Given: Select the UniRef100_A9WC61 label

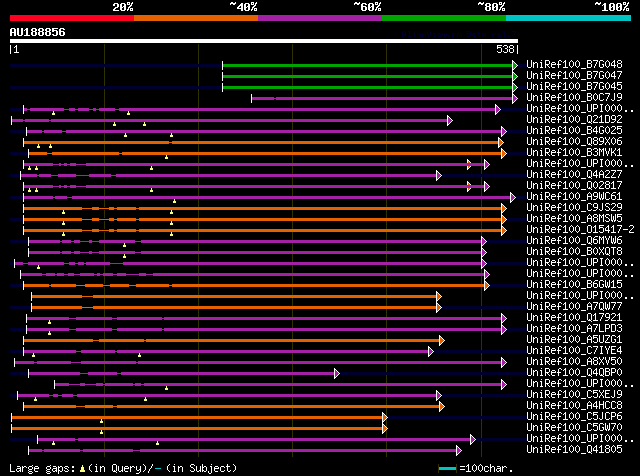Looking at the screenshot, I should coord(574,197).
